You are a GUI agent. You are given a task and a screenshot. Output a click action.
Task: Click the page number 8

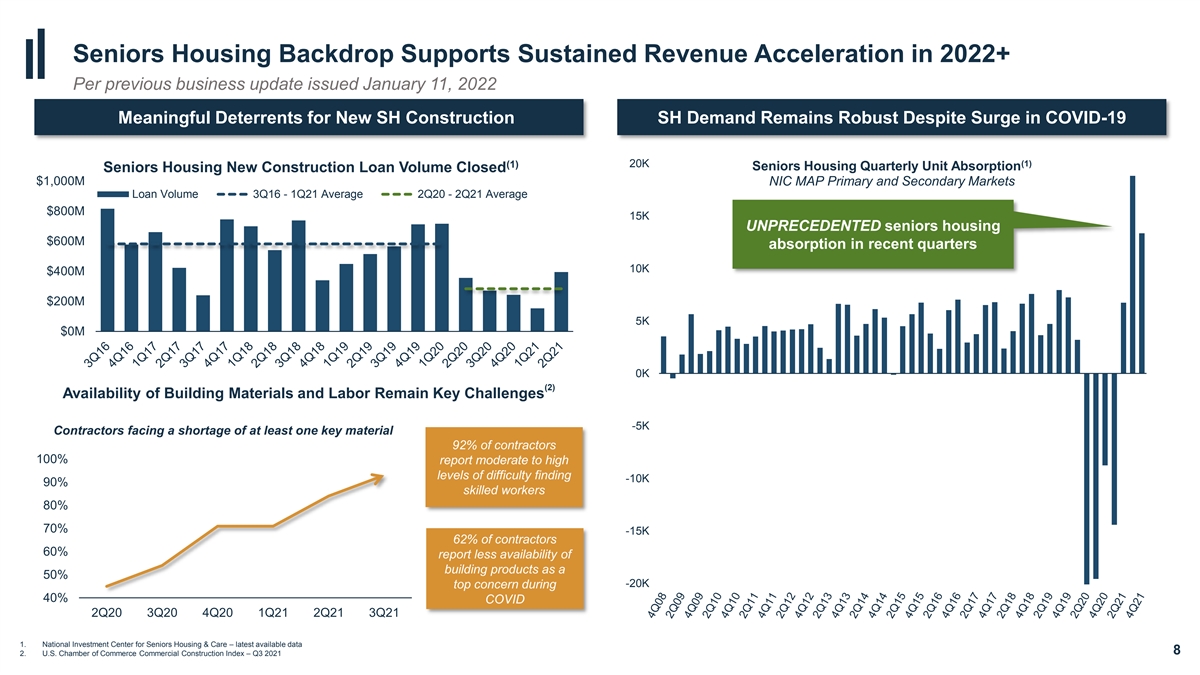1177,651
